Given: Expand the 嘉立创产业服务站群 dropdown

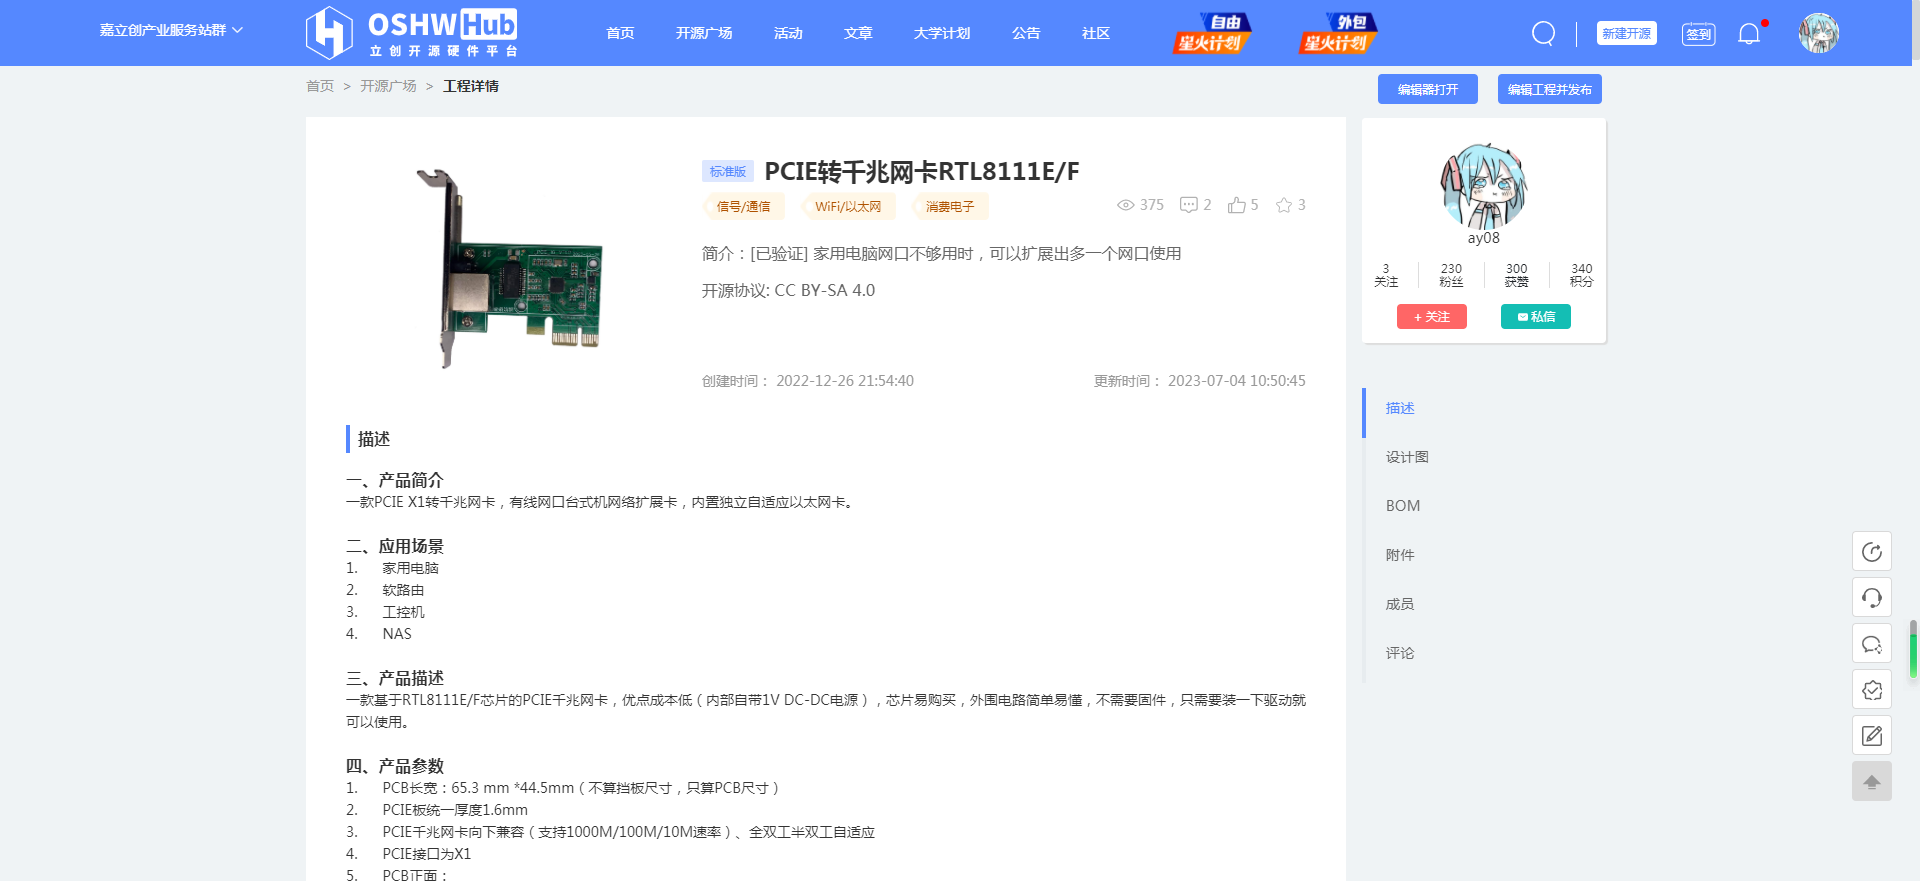Looking at the screenshot, I should coord(171,30).
